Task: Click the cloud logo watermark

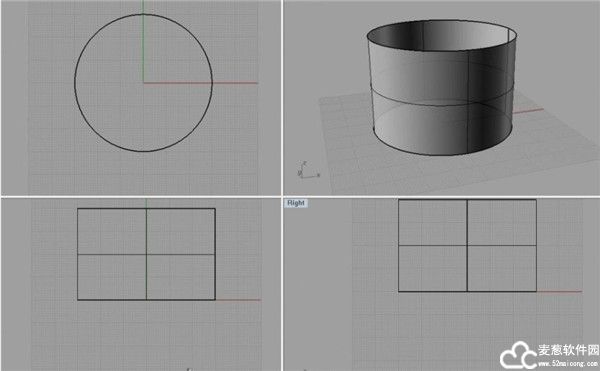Action: (518, 356)
